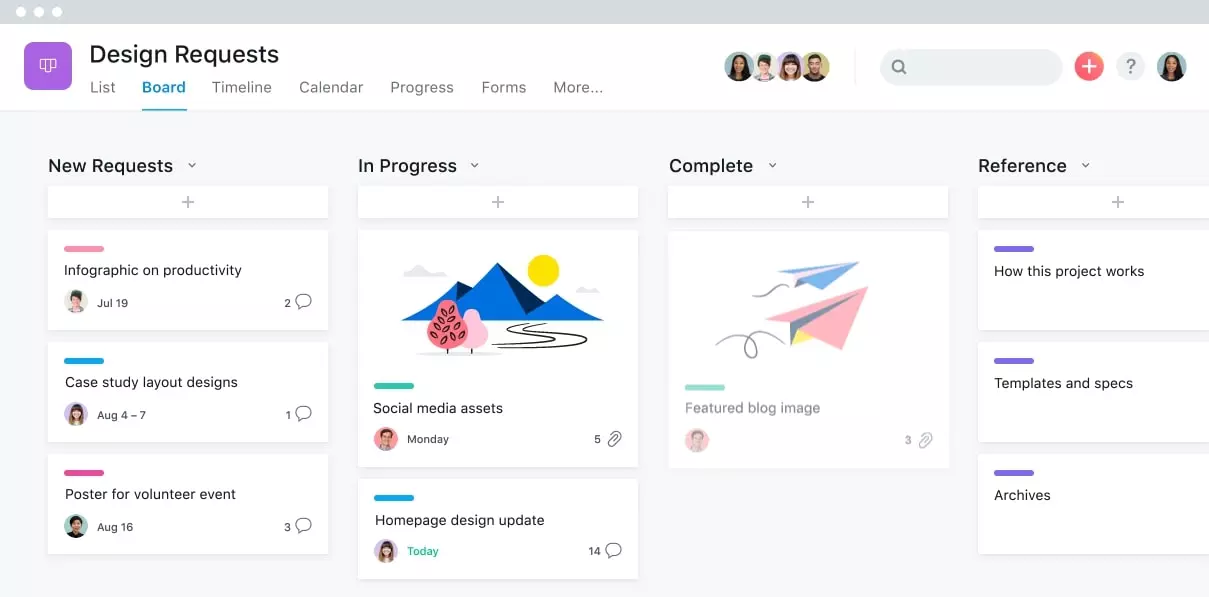Open the Templates and specs card

(x=1093, y=392)
